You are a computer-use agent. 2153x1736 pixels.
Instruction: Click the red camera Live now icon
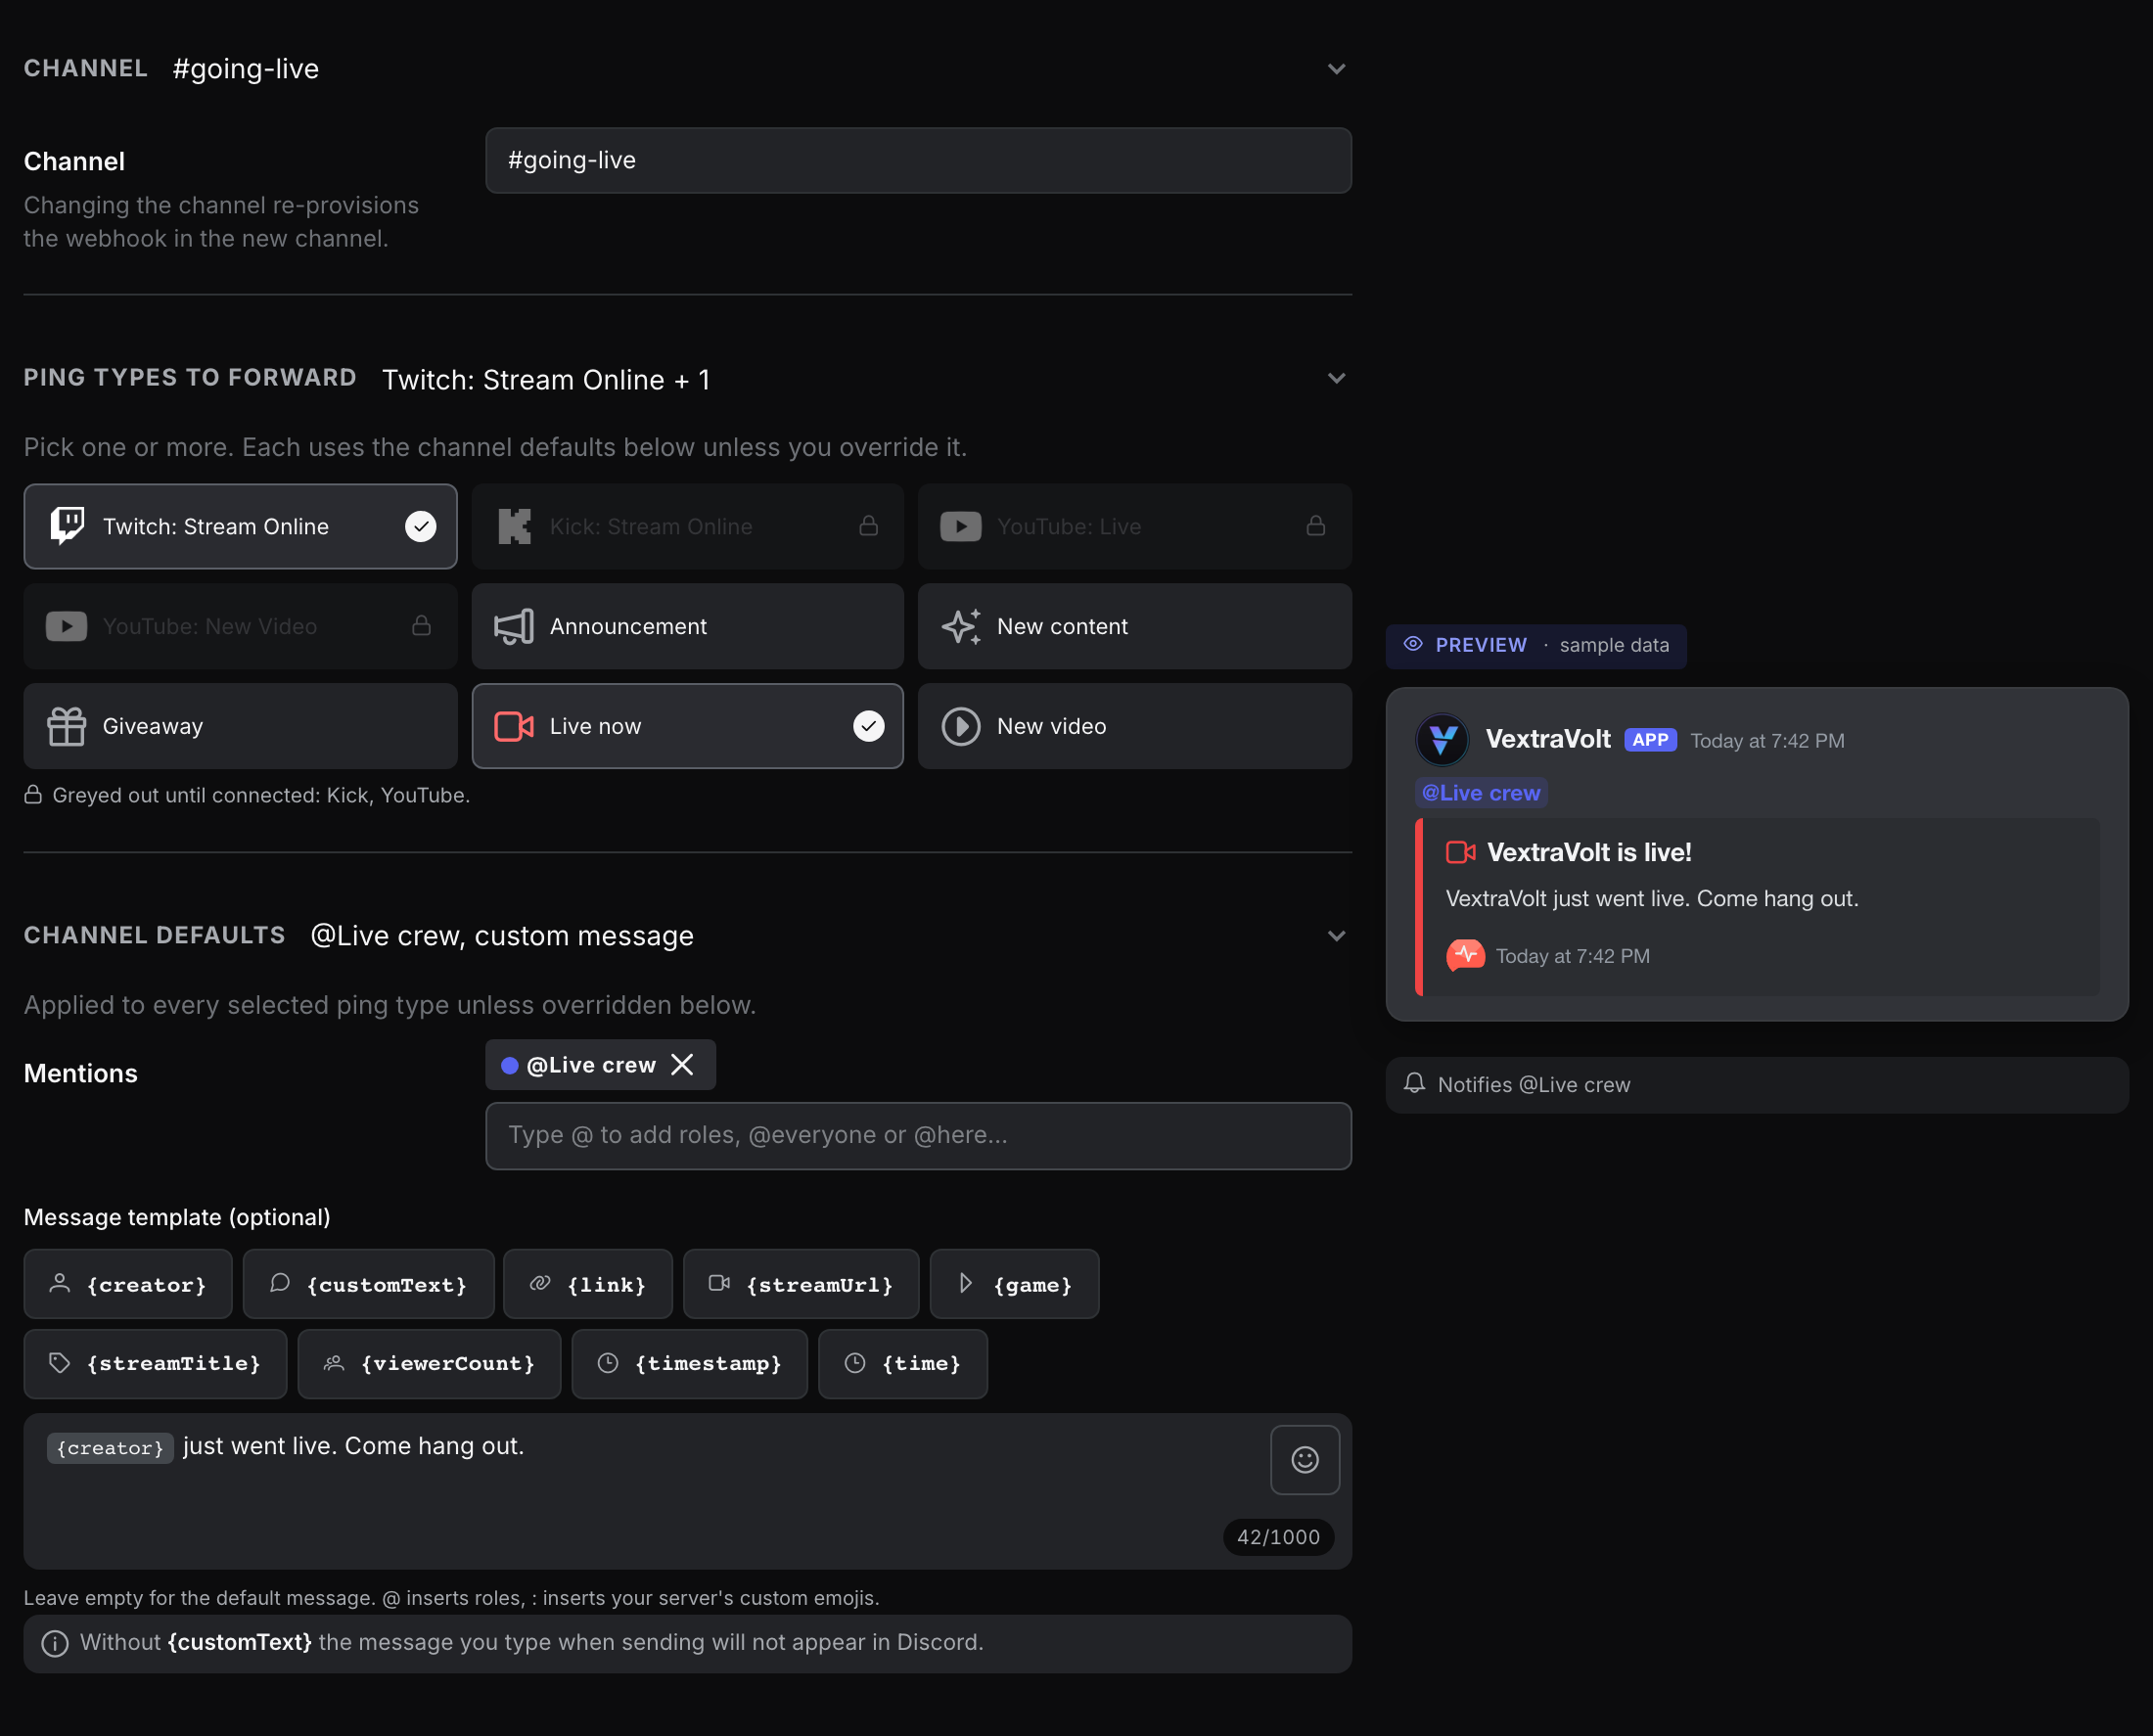click(x=514, y=727)
